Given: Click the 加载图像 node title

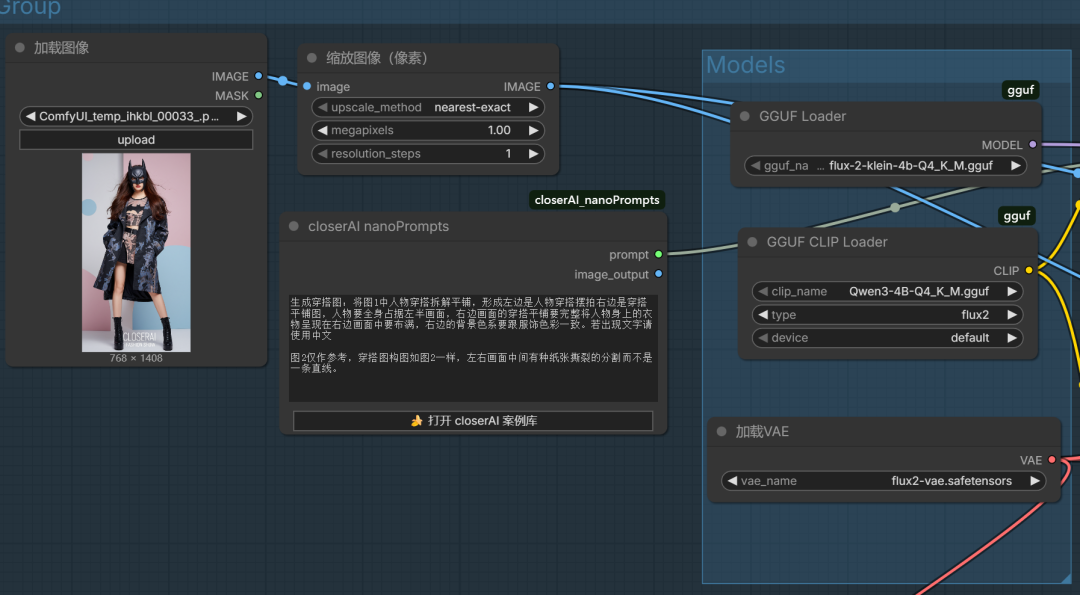Looking at the screenshot, I should tap(61, 48).
